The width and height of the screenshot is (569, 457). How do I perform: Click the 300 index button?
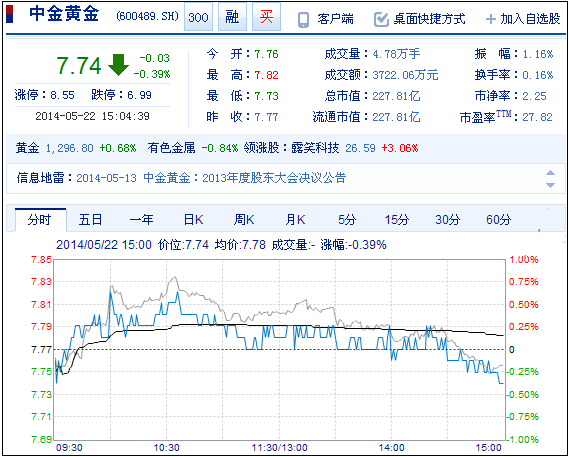pyautogui.click(x=198, y=17)
